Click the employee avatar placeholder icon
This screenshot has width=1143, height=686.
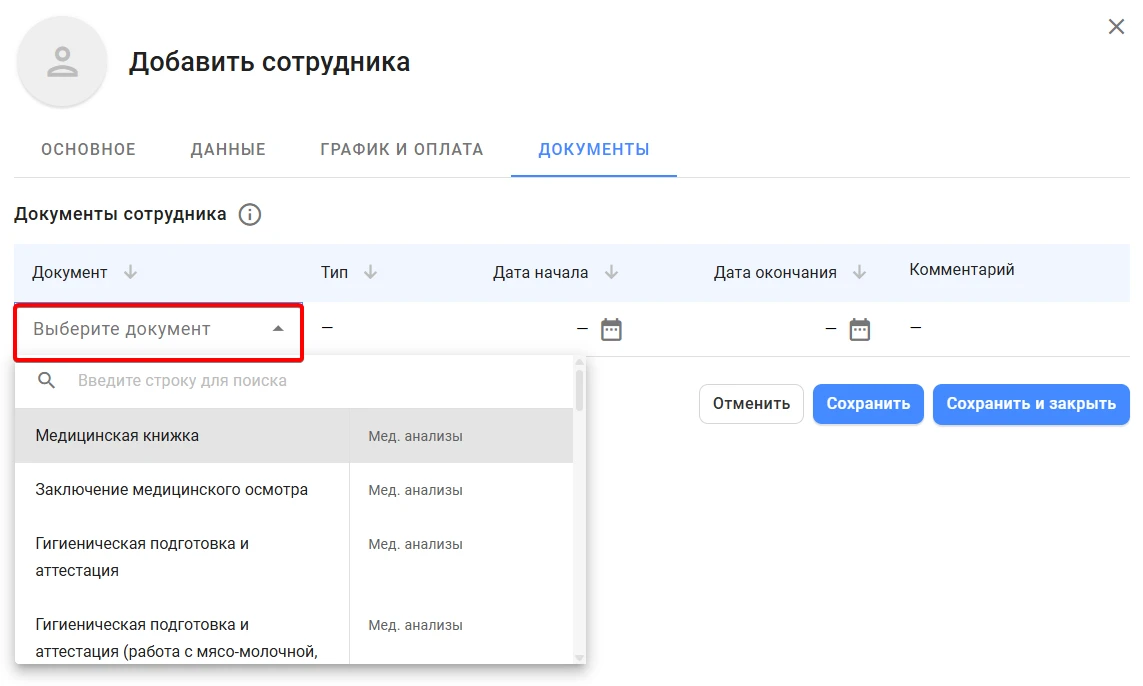click(62, 62)
